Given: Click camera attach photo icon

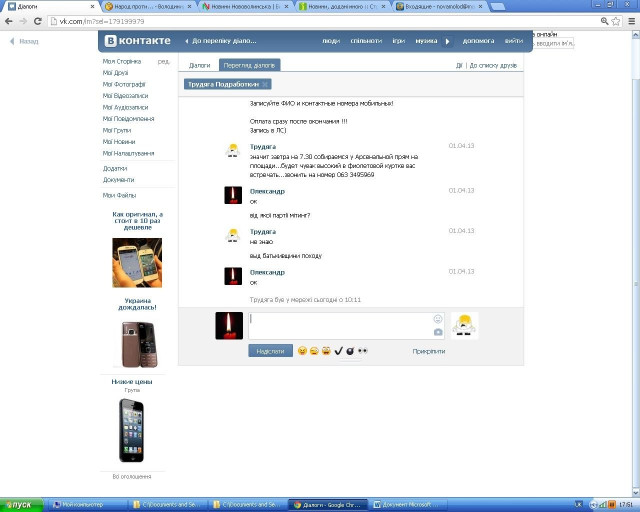Looking at the screenshot, I should click(438, 331).
